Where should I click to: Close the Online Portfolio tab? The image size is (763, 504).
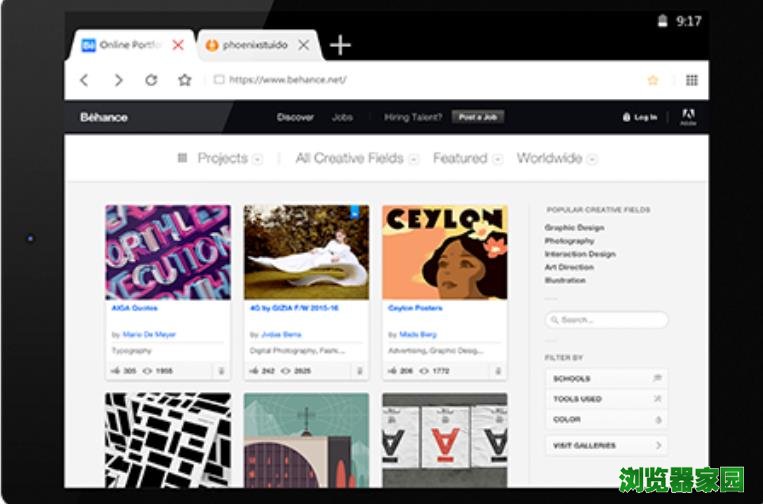pyautogui.click(x=178, y=45)
